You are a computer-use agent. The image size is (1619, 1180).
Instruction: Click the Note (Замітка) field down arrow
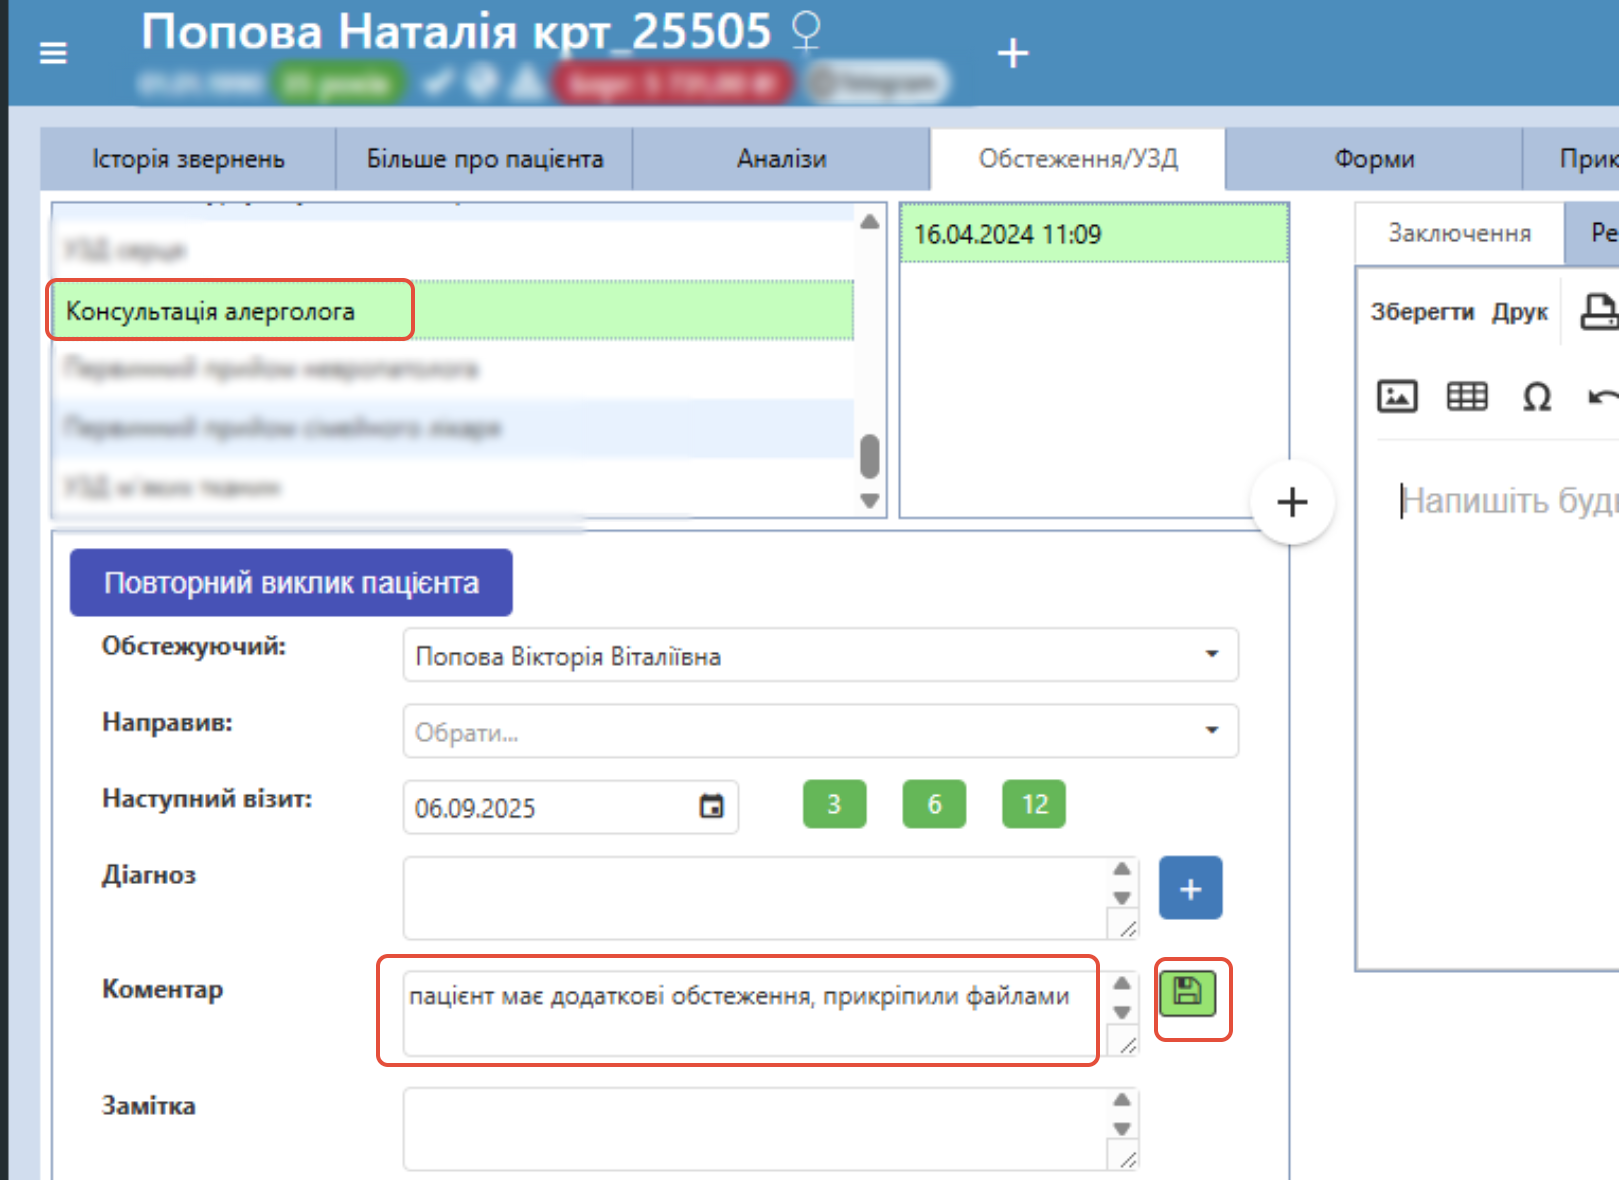1122,1128
